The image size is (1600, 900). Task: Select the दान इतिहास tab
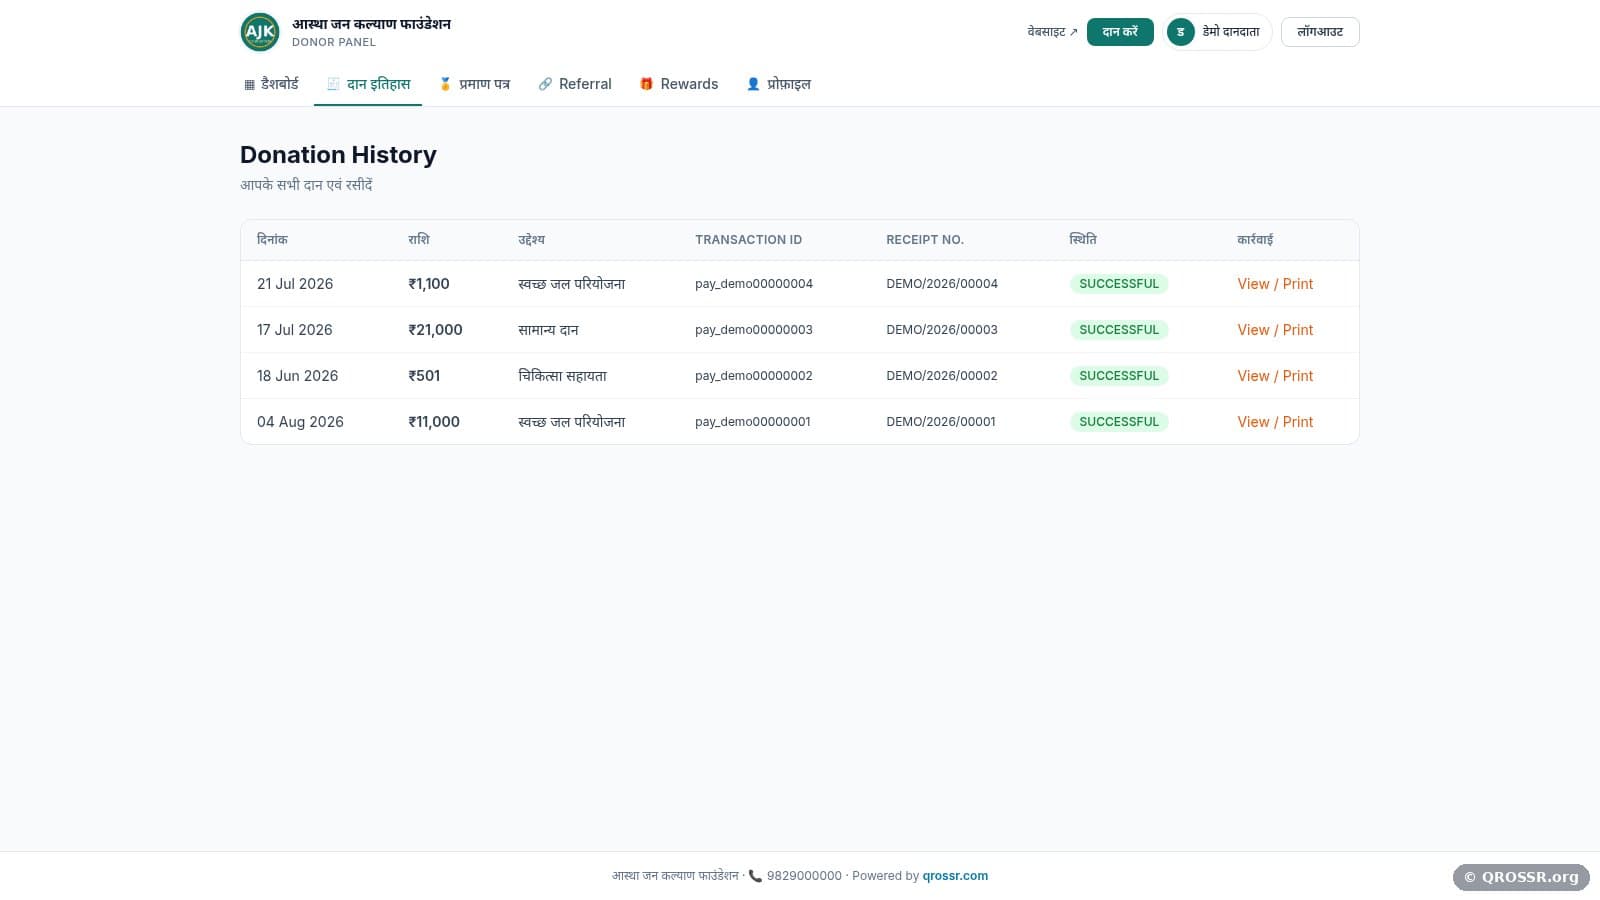pos(368,84)
